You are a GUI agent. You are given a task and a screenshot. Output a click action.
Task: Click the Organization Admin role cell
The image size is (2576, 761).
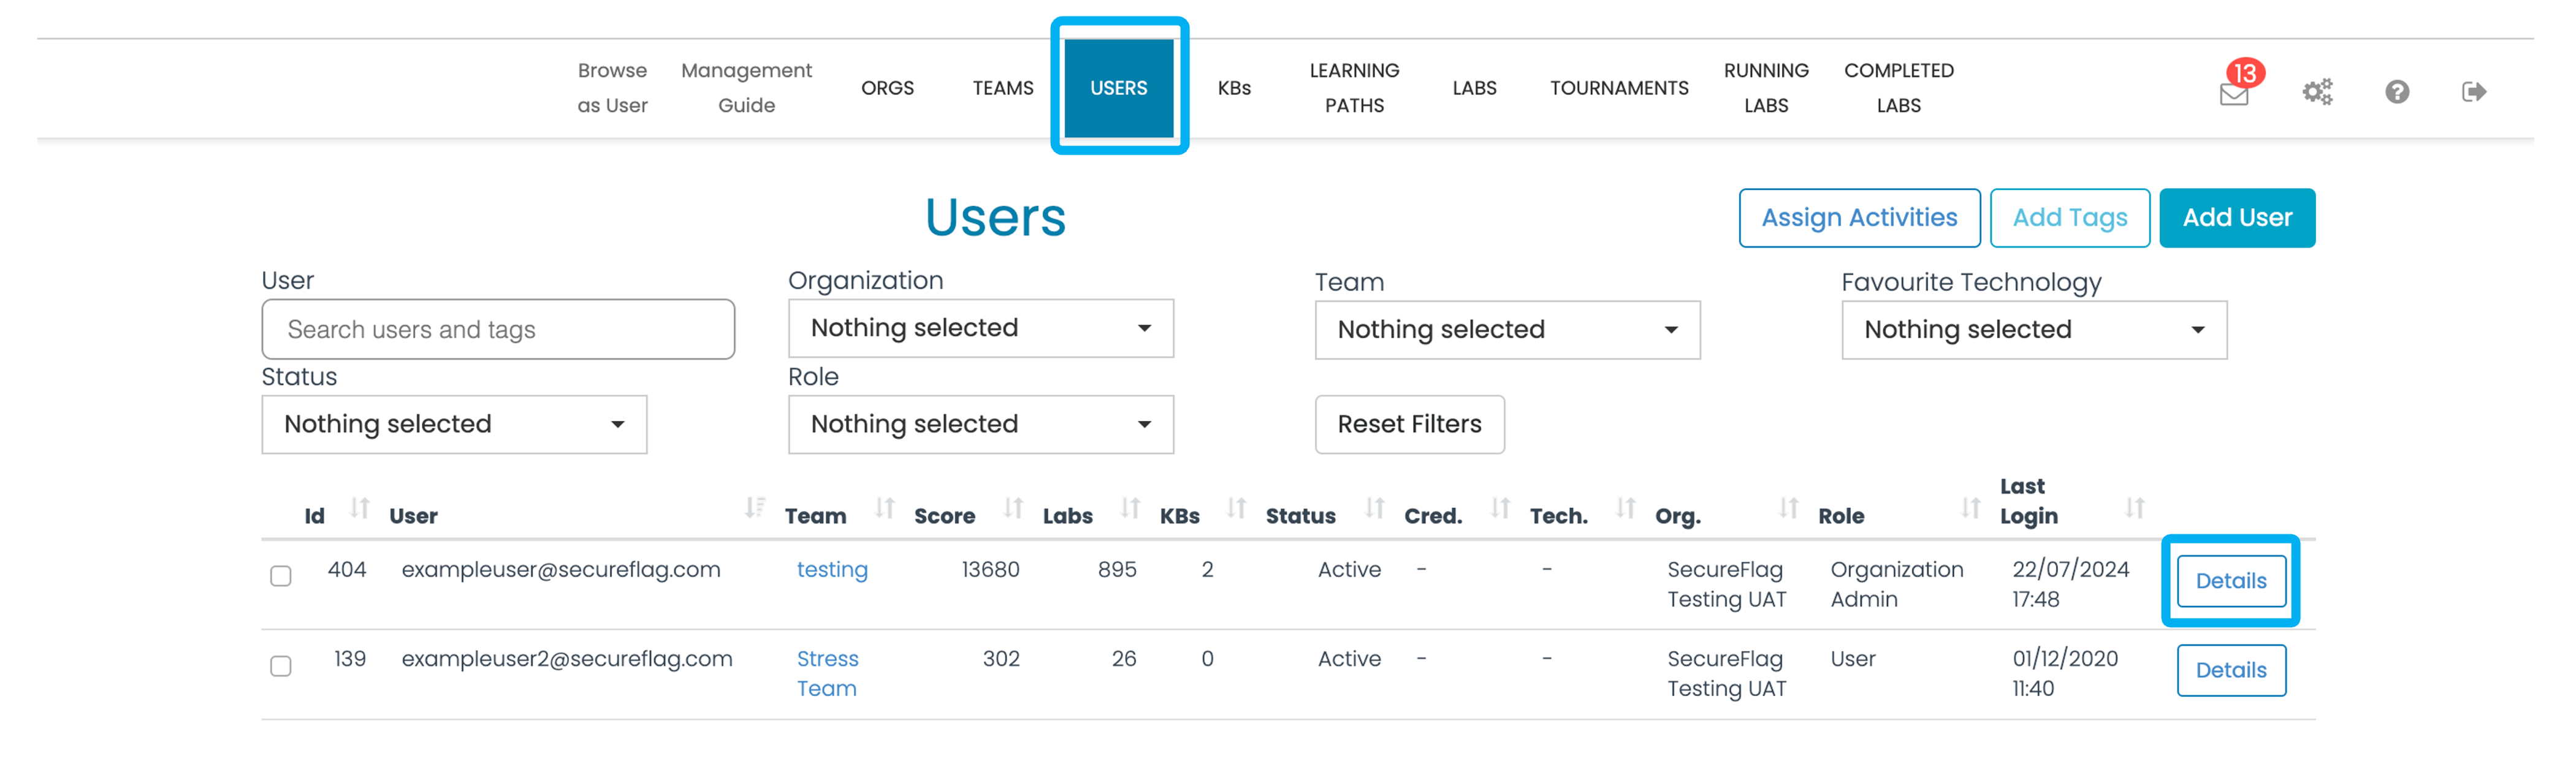click(1897, 584)
